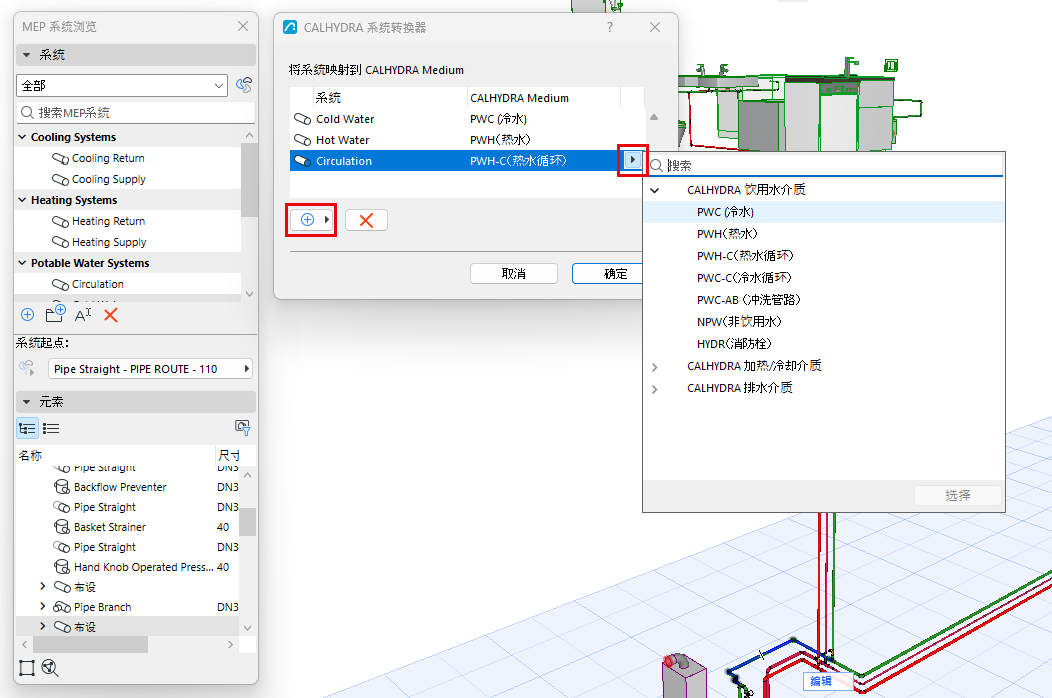The width and height of the screenshot is (1052, 698).
Task: Click the 搜索 field in medium popup
Action: coord(825,165)
